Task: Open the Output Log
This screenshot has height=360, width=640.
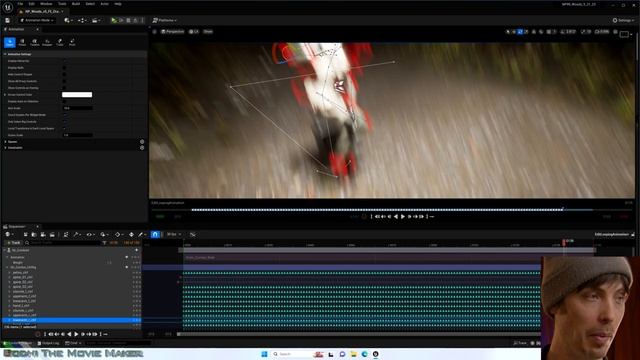Action: (49, 343)
